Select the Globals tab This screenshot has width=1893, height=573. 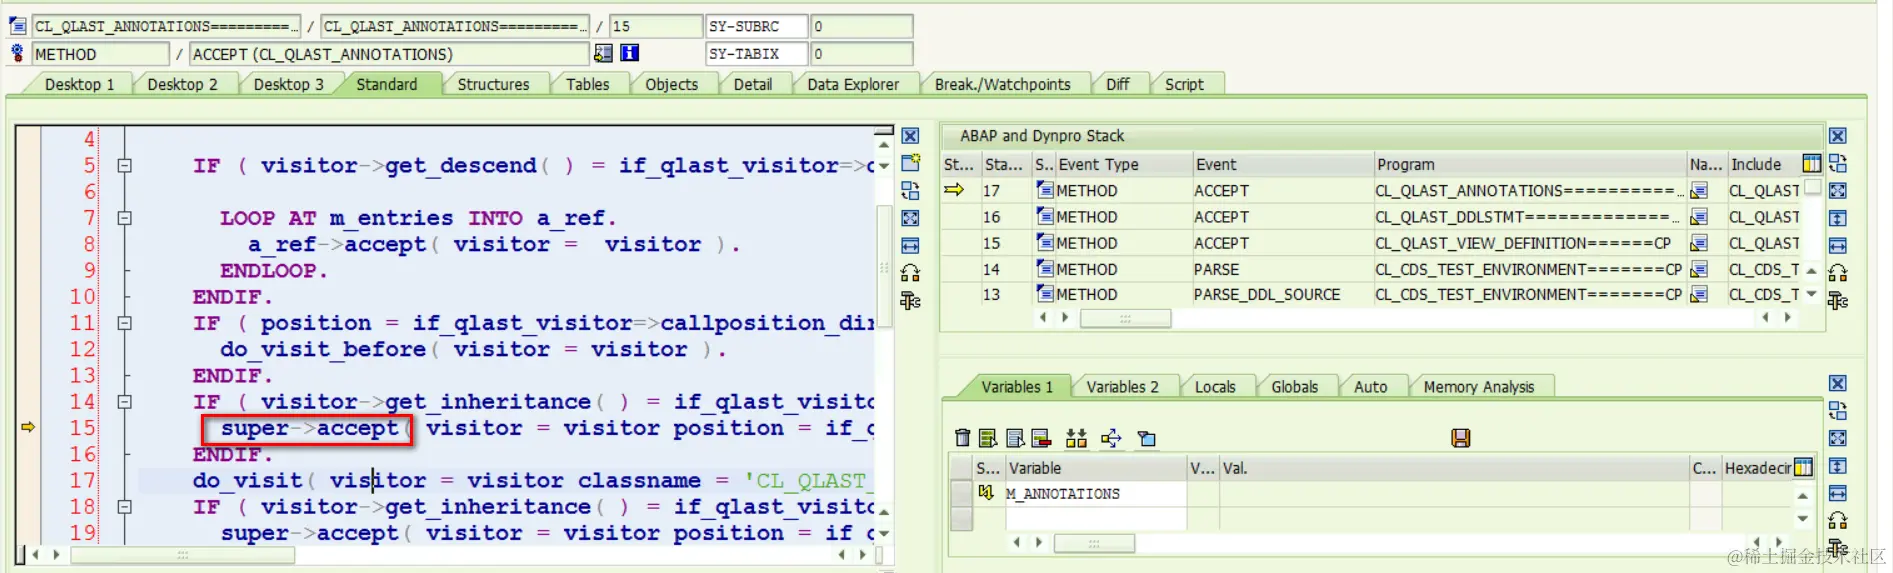pos(1294,387)
